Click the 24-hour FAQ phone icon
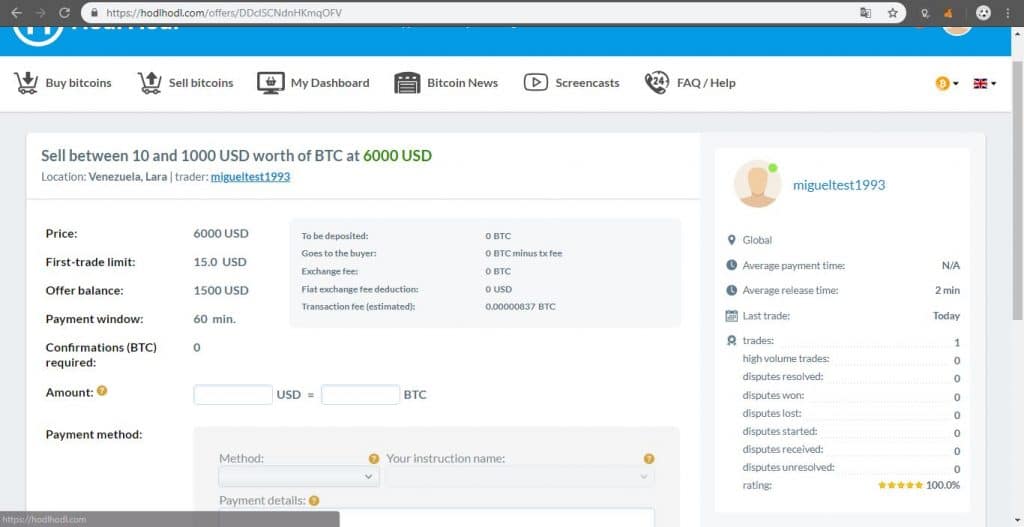Screen dimensions: 1024x527 pos(656,83)
